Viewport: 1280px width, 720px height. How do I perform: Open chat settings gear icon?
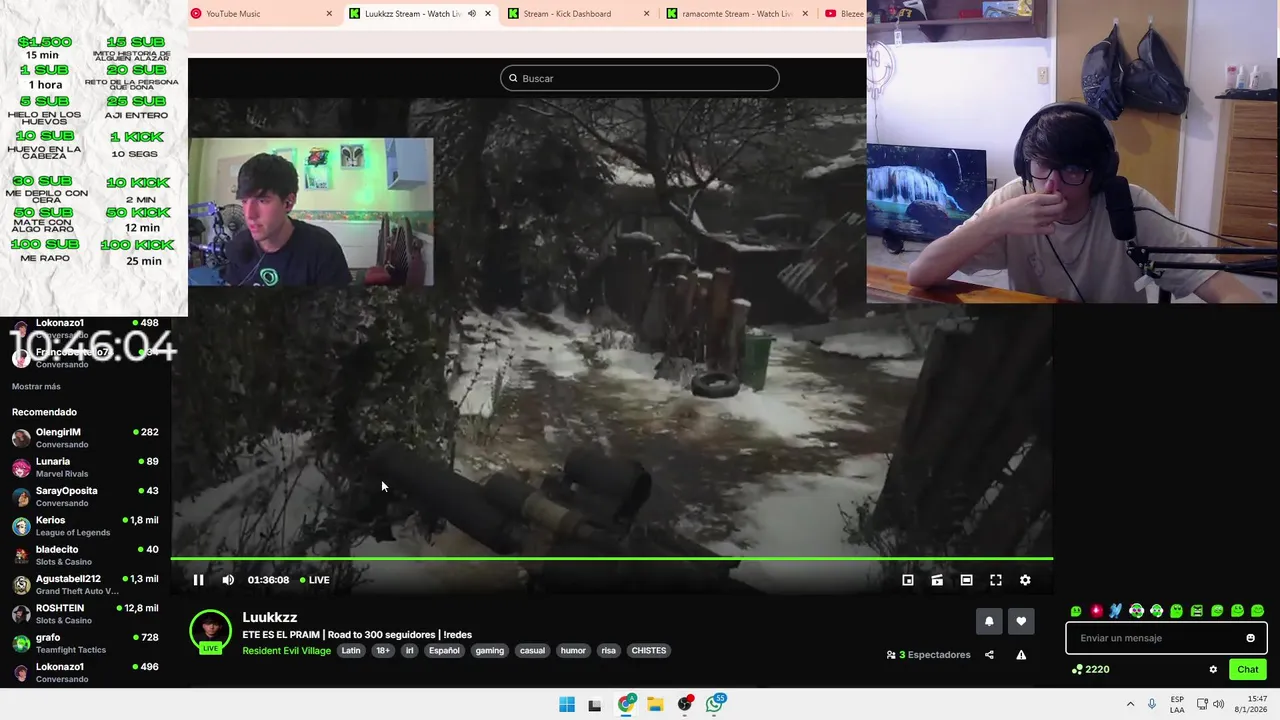point(1213,670)
